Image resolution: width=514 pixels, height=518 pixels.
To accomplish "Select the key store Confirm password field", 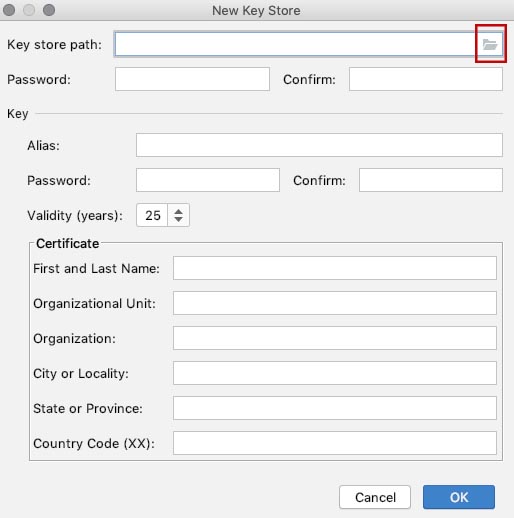I will [x=426, y=79].
